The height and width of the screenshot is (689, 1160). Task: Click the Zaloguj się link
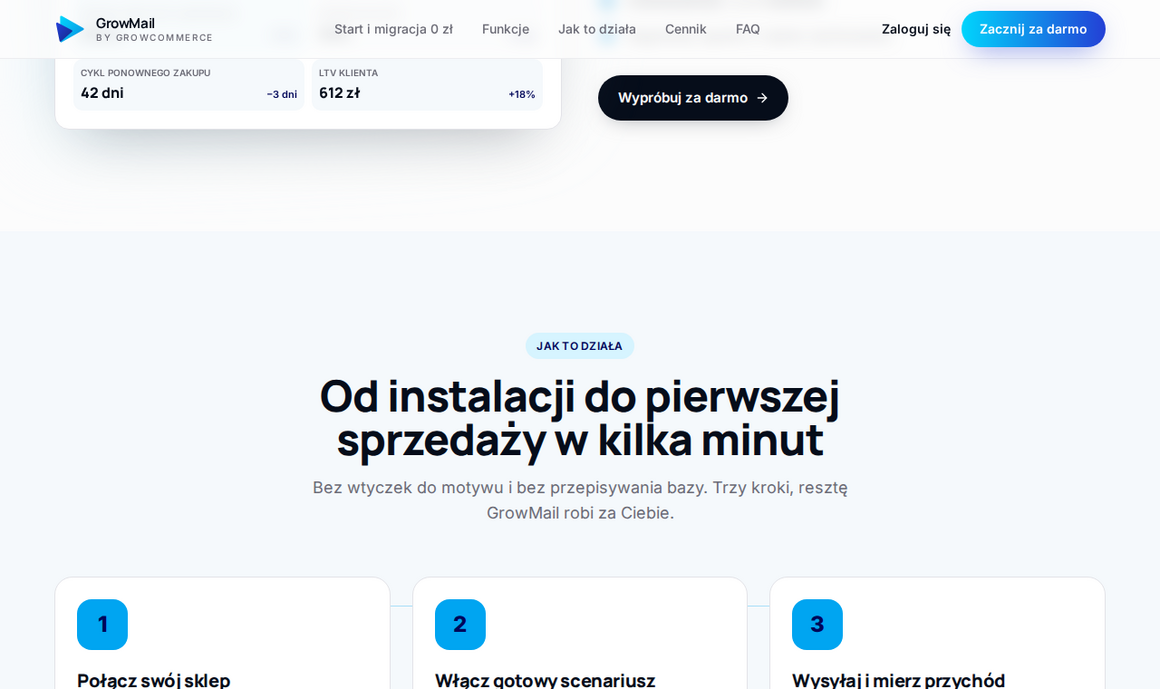tap(916, 29)
